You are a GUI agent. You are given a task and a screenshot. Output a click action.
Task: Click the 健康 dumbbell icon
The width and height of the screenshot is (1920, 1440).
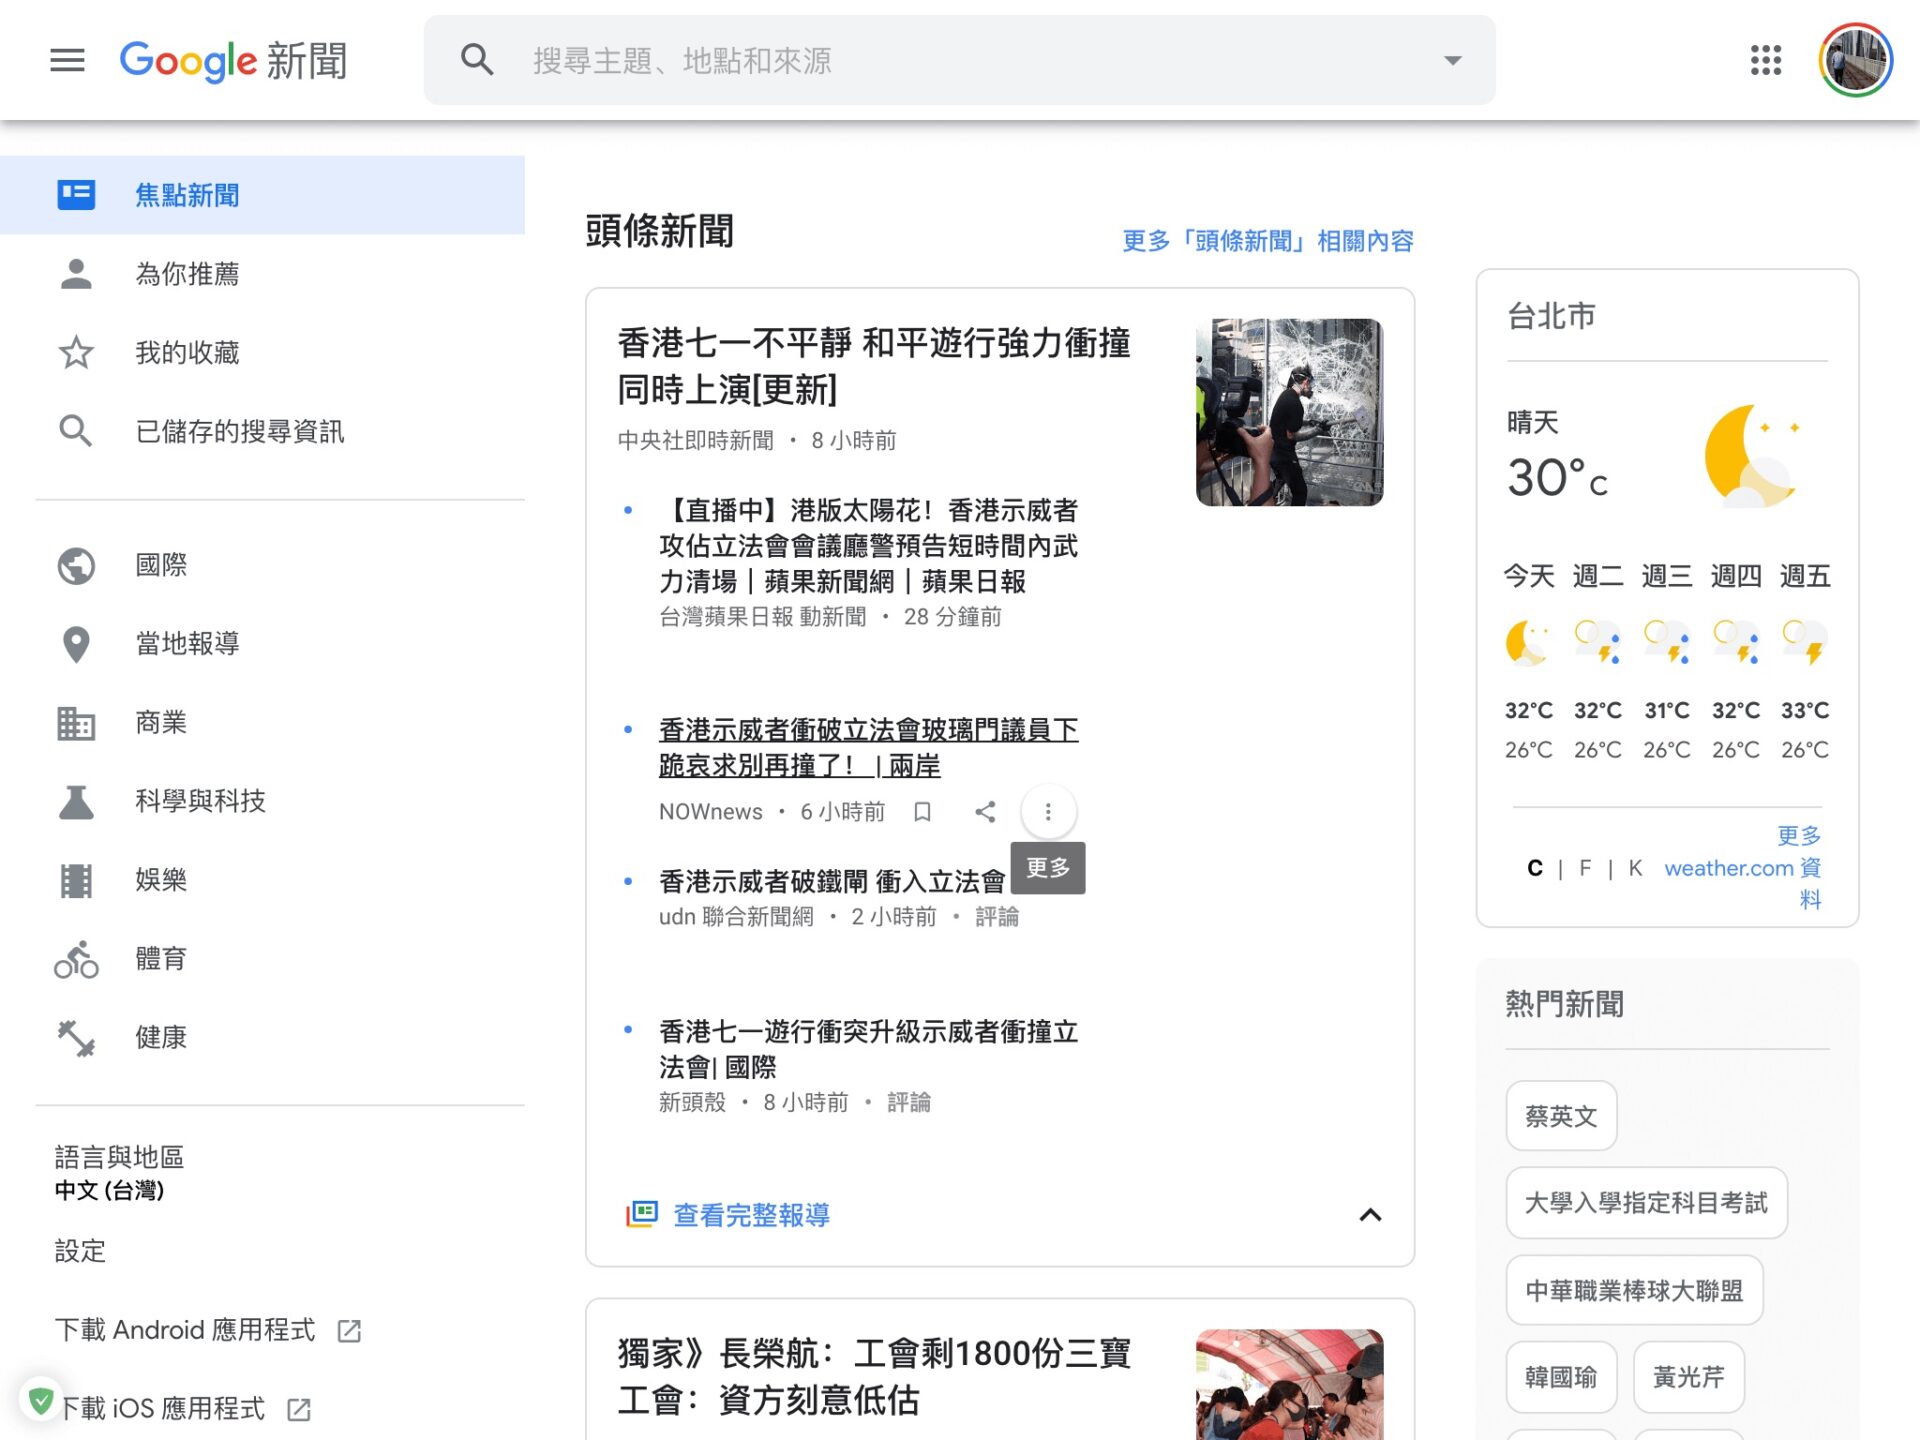pyautogui.click(x=76, y=1038)
